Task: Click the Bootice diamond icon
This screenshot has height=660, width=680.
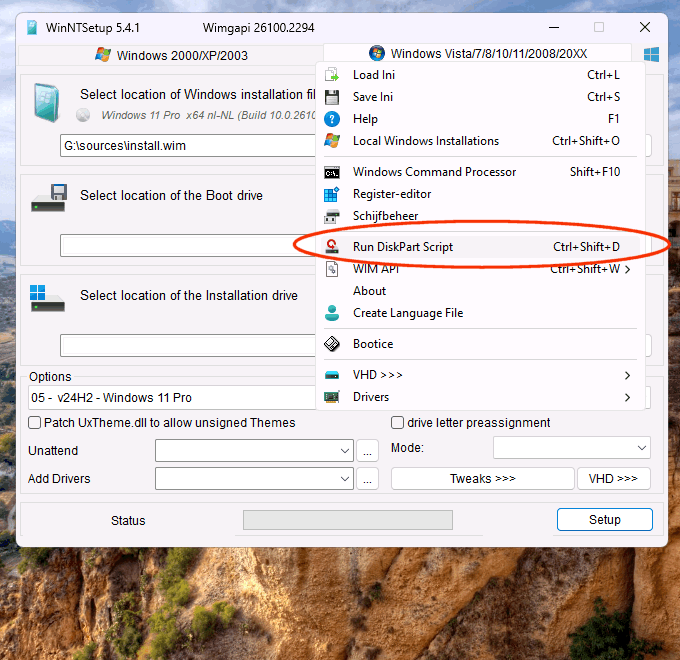Action: [332, 344]
